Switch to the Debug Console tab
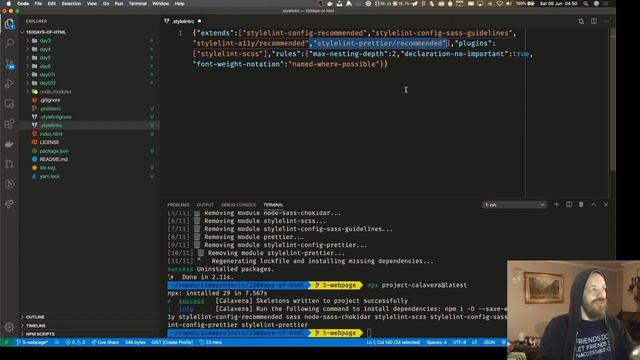Screen dimensions: 640x360 pos(238,205)
